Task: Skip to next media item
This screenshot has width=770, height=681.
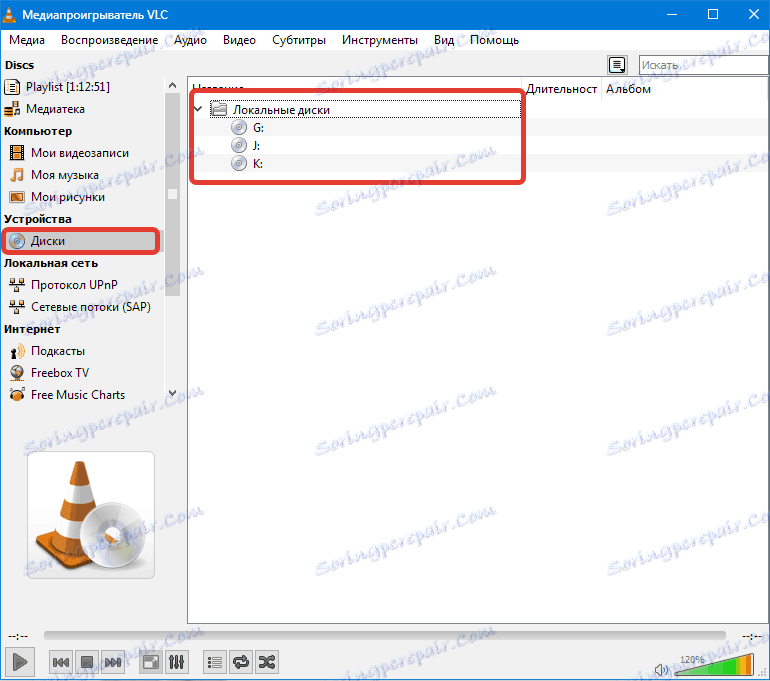Action: [x=113, y=662]
